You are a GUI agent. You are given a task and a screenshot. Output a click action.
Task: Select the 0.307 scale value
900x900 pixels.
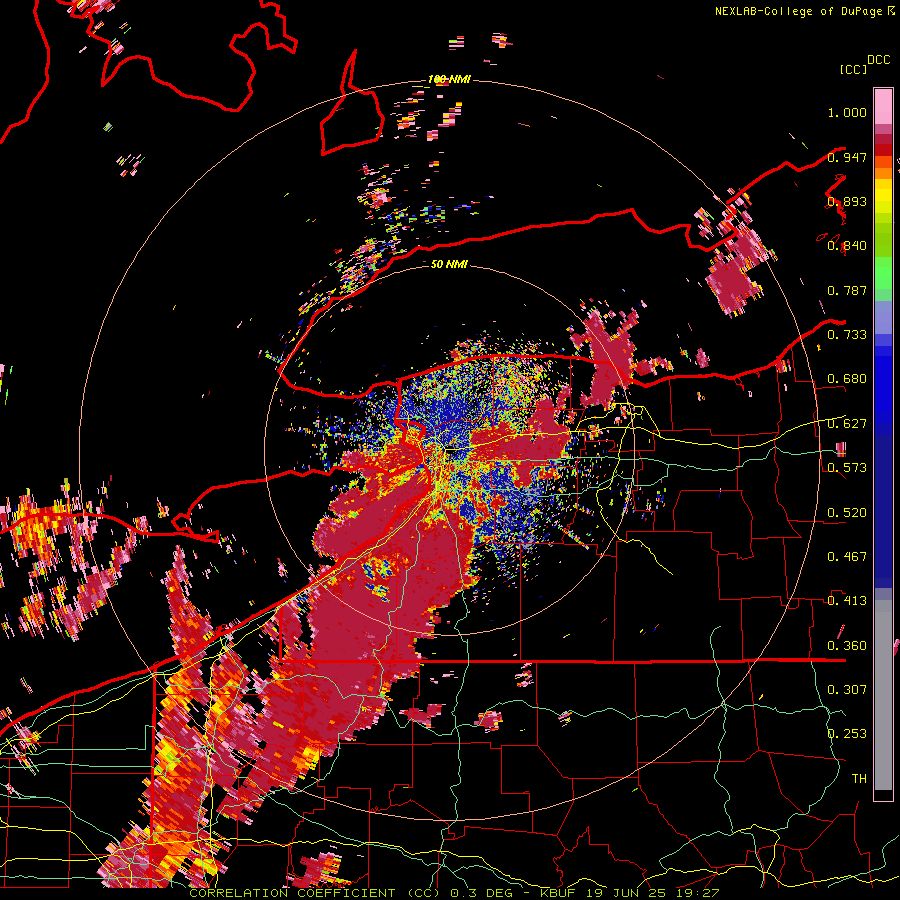[x=847, y=690]
